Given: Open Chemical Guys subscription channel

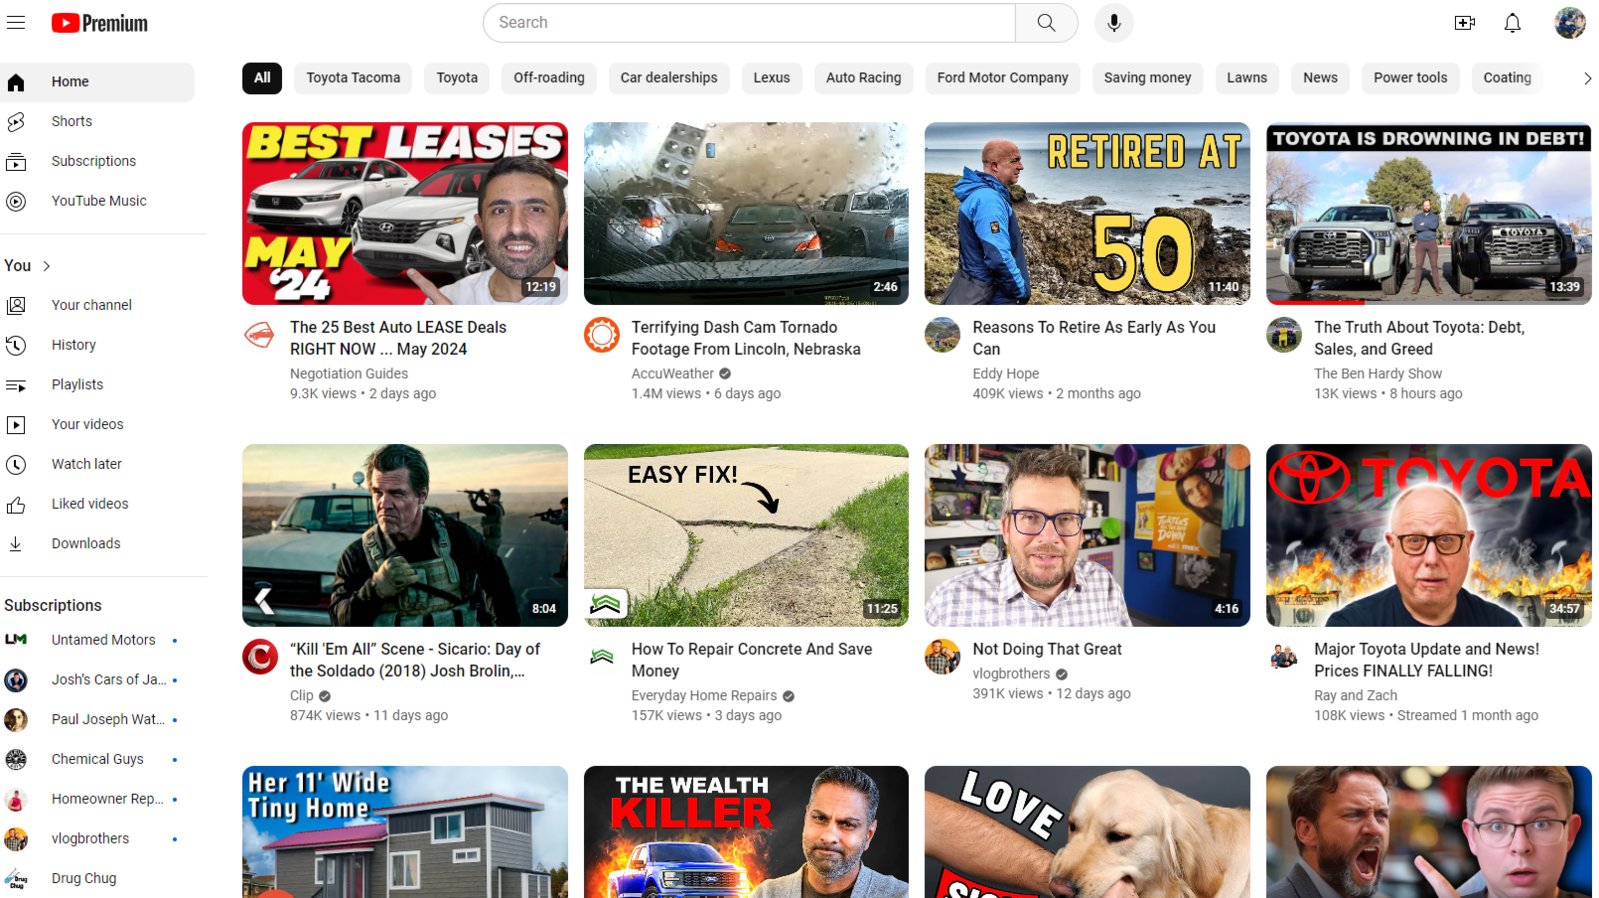Looking at the screenshot, I should 95,759.
